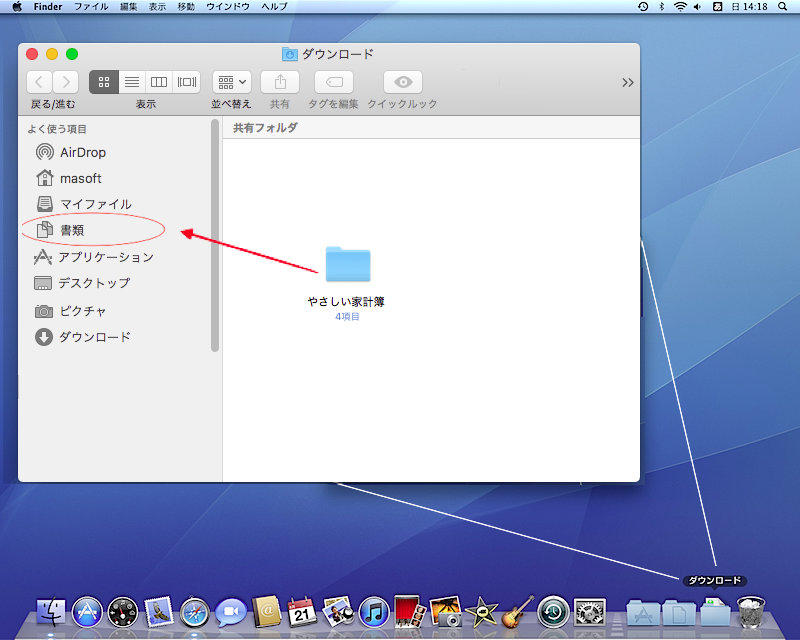
Task: Open Preview in the Dock
Action: 338,611
